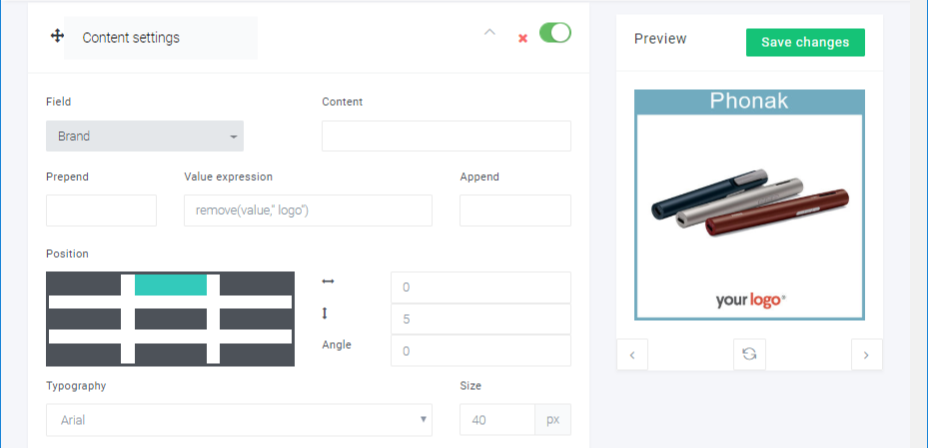
Task: Click the Typography label
Action: 76,386
